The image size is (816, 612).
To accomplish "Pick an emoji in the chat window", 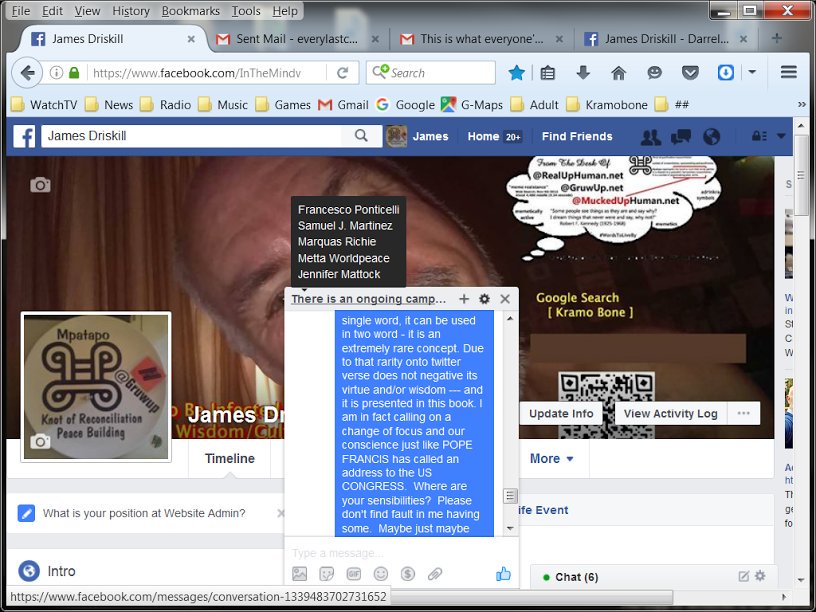I will 381,573.
